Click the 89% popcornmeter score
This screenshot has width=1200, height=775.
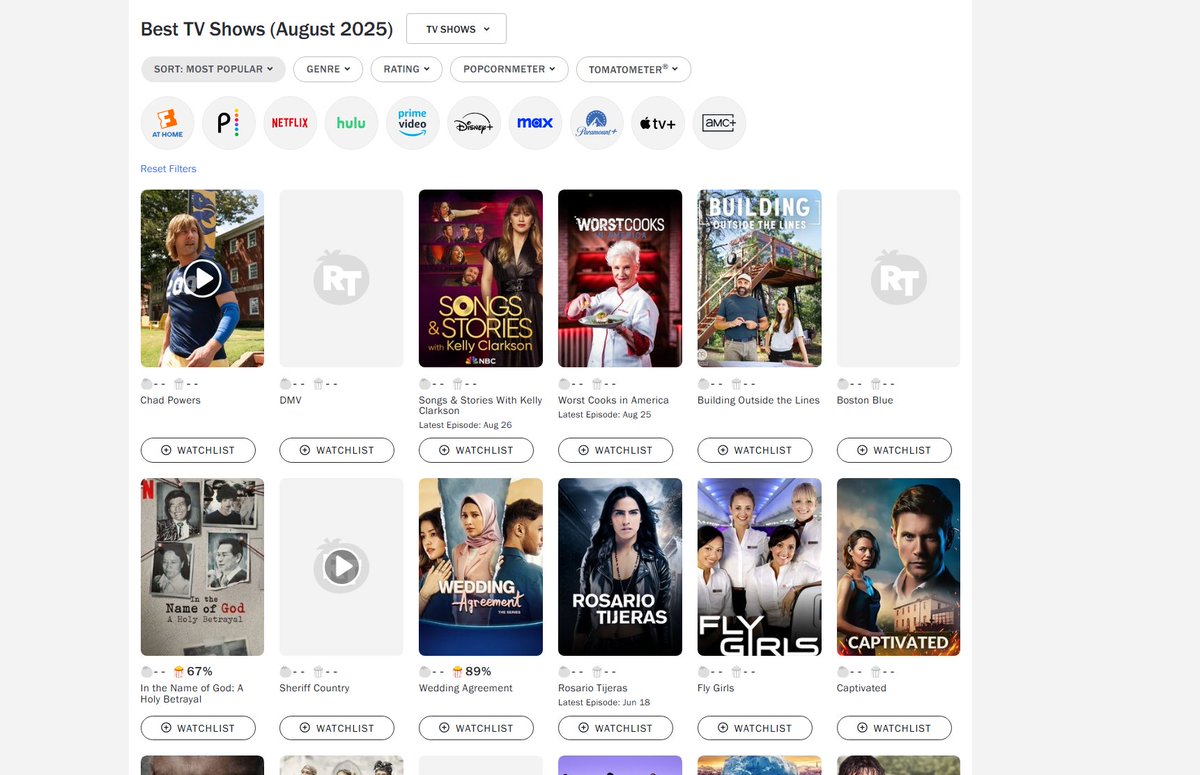478,672
